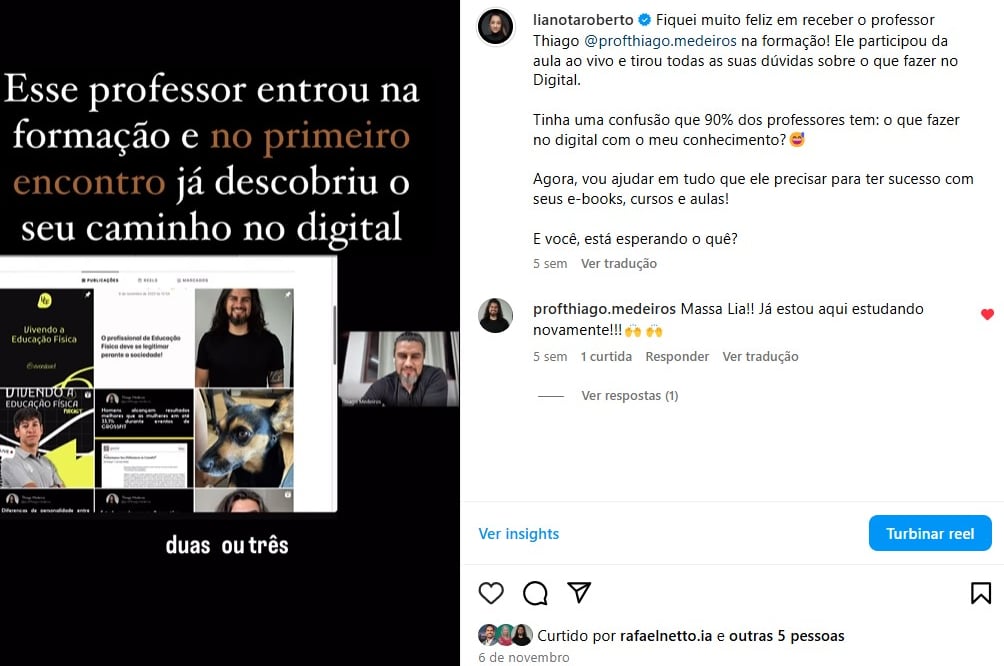Expand Ver respostas (1) replies

point(629,396)
